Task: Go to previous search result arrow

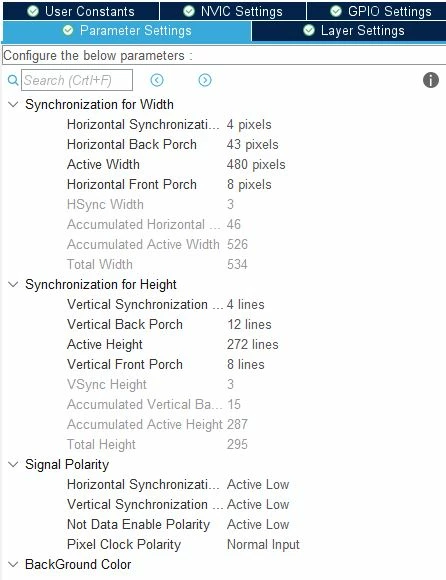Action: coord(157,80)
